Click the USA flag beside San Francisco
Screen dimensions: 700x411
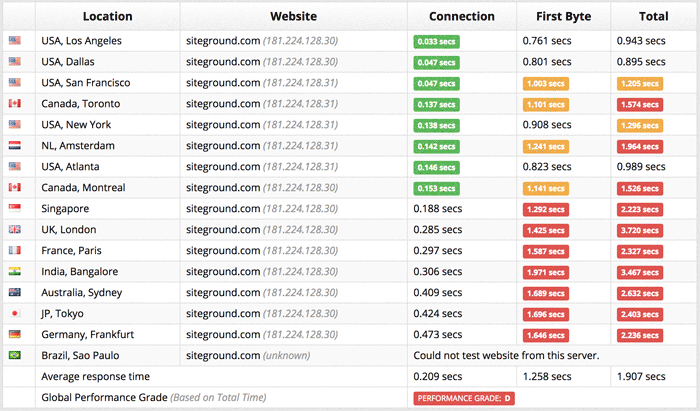point(15,83)
